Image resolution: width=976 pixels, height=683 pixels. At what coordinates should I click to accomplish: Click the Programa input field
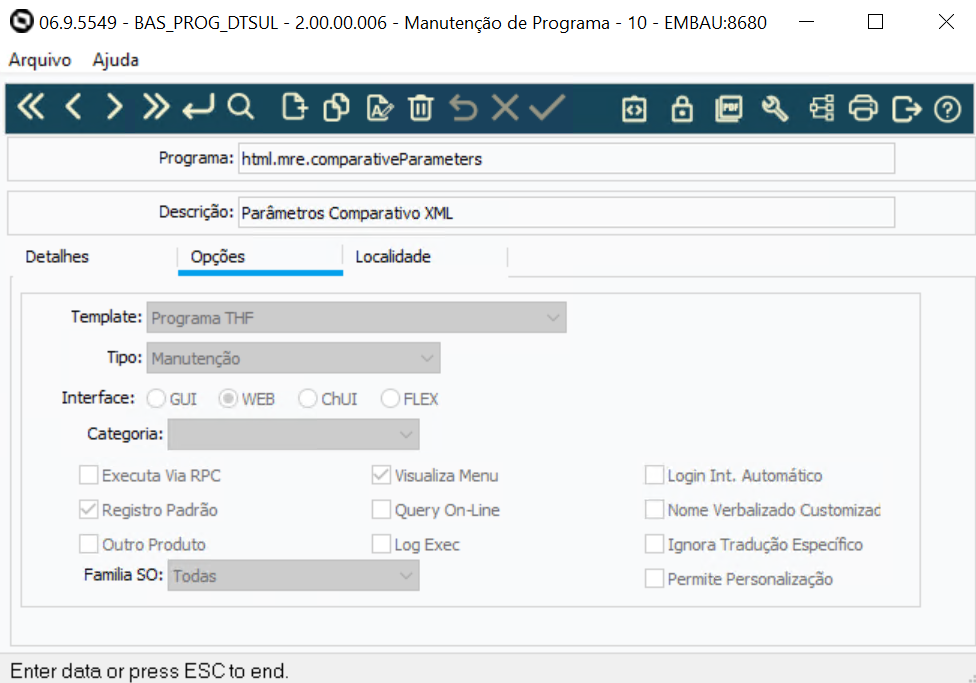(x=566, y=159)
